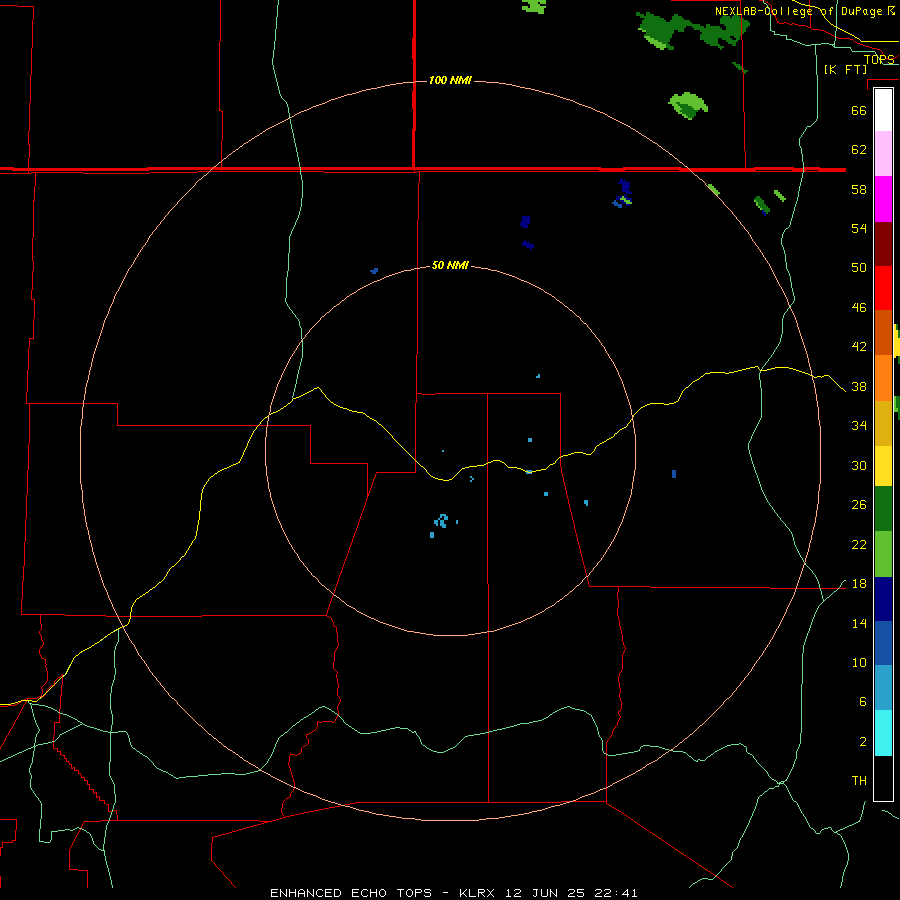Image resolution: width=900 pixels, height=900 pixels.
Task: Select the 10 legend label
Action: 859,663
